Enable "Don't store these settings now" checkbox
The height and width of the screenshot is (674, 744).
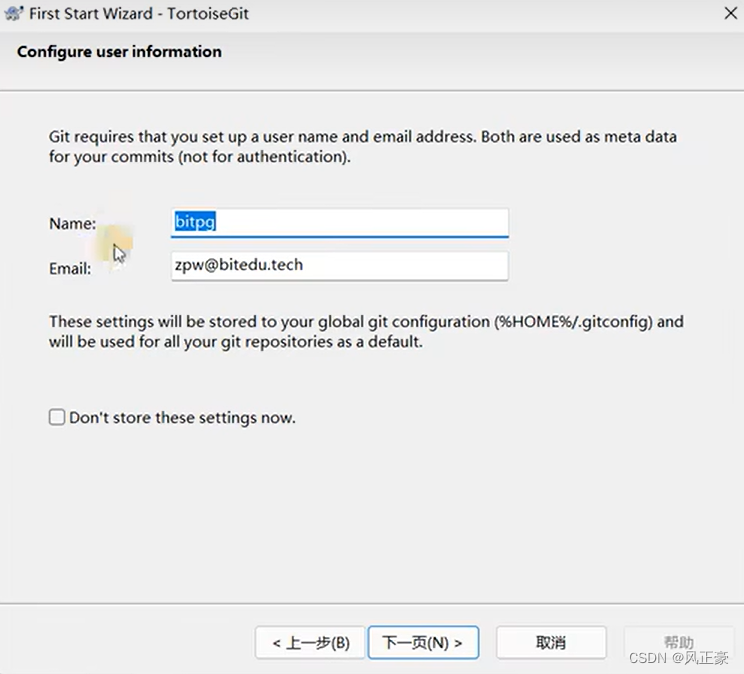(x=57, y=417)
